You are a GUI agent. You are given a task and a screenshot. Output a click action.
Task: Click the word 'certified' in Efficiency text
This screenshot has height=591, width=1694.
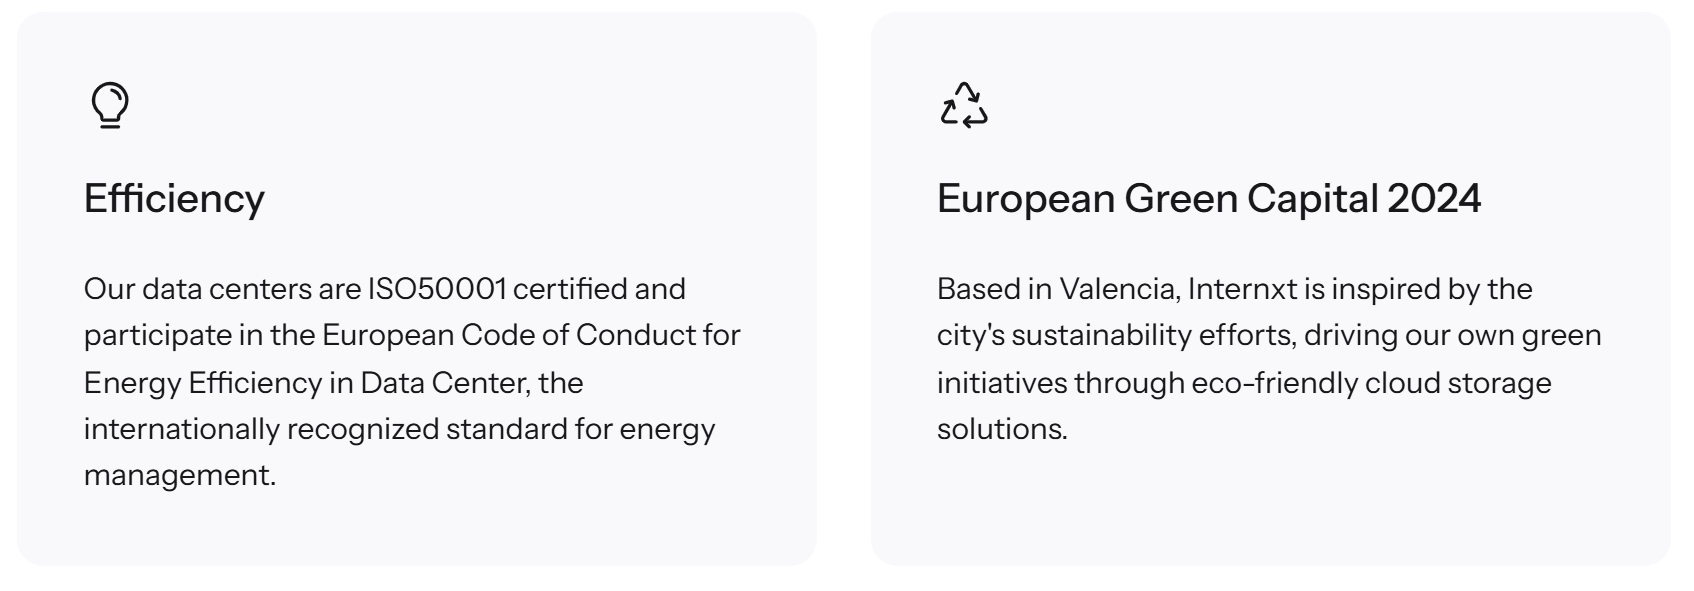[x=569, y=289]
